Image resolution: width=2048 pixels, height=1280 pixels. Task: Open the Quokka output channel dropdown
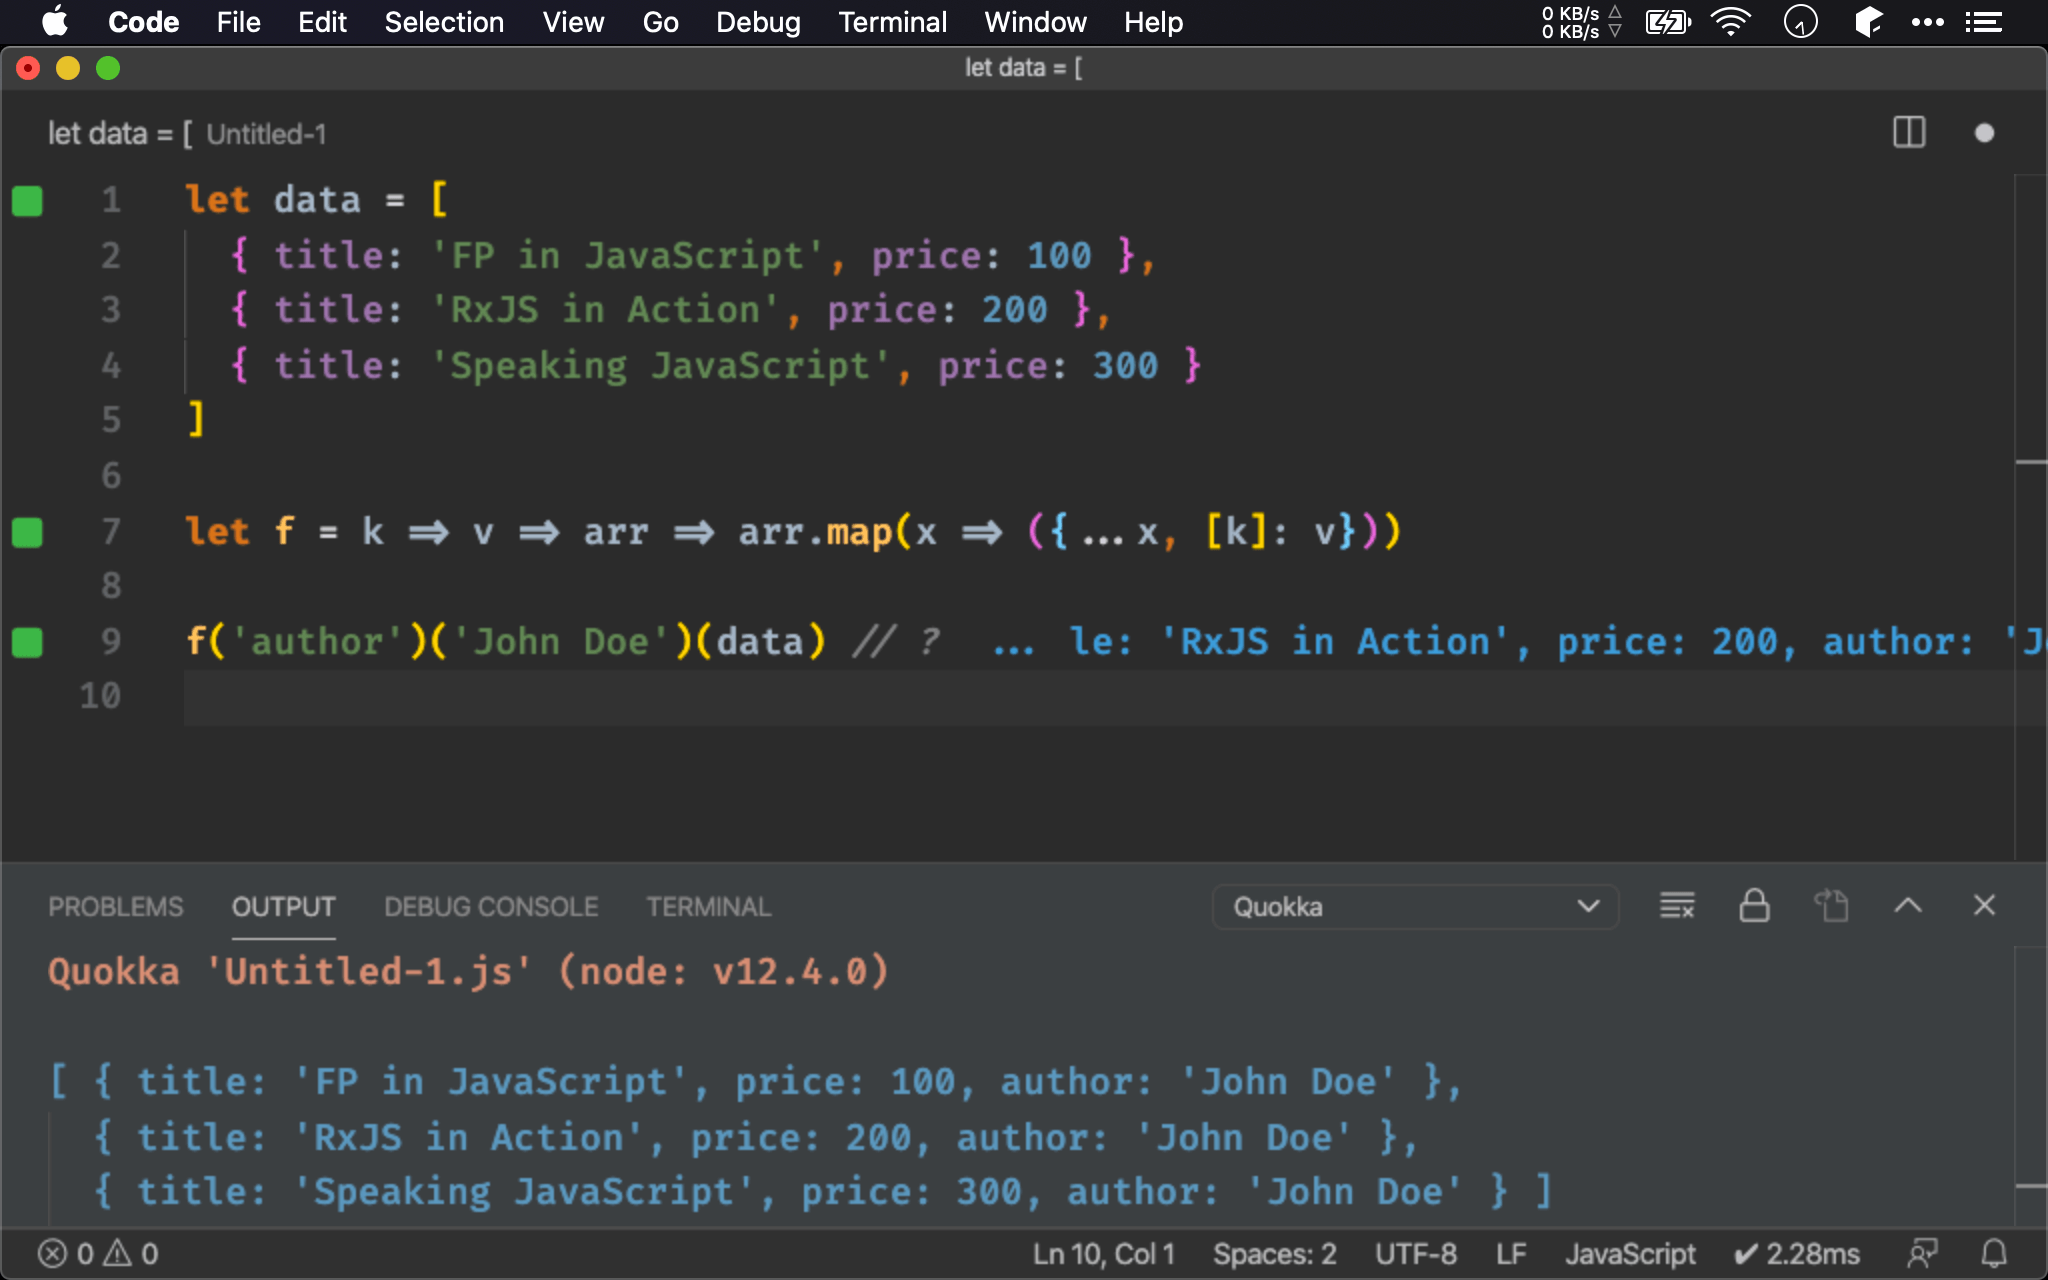click(1415, 907)
